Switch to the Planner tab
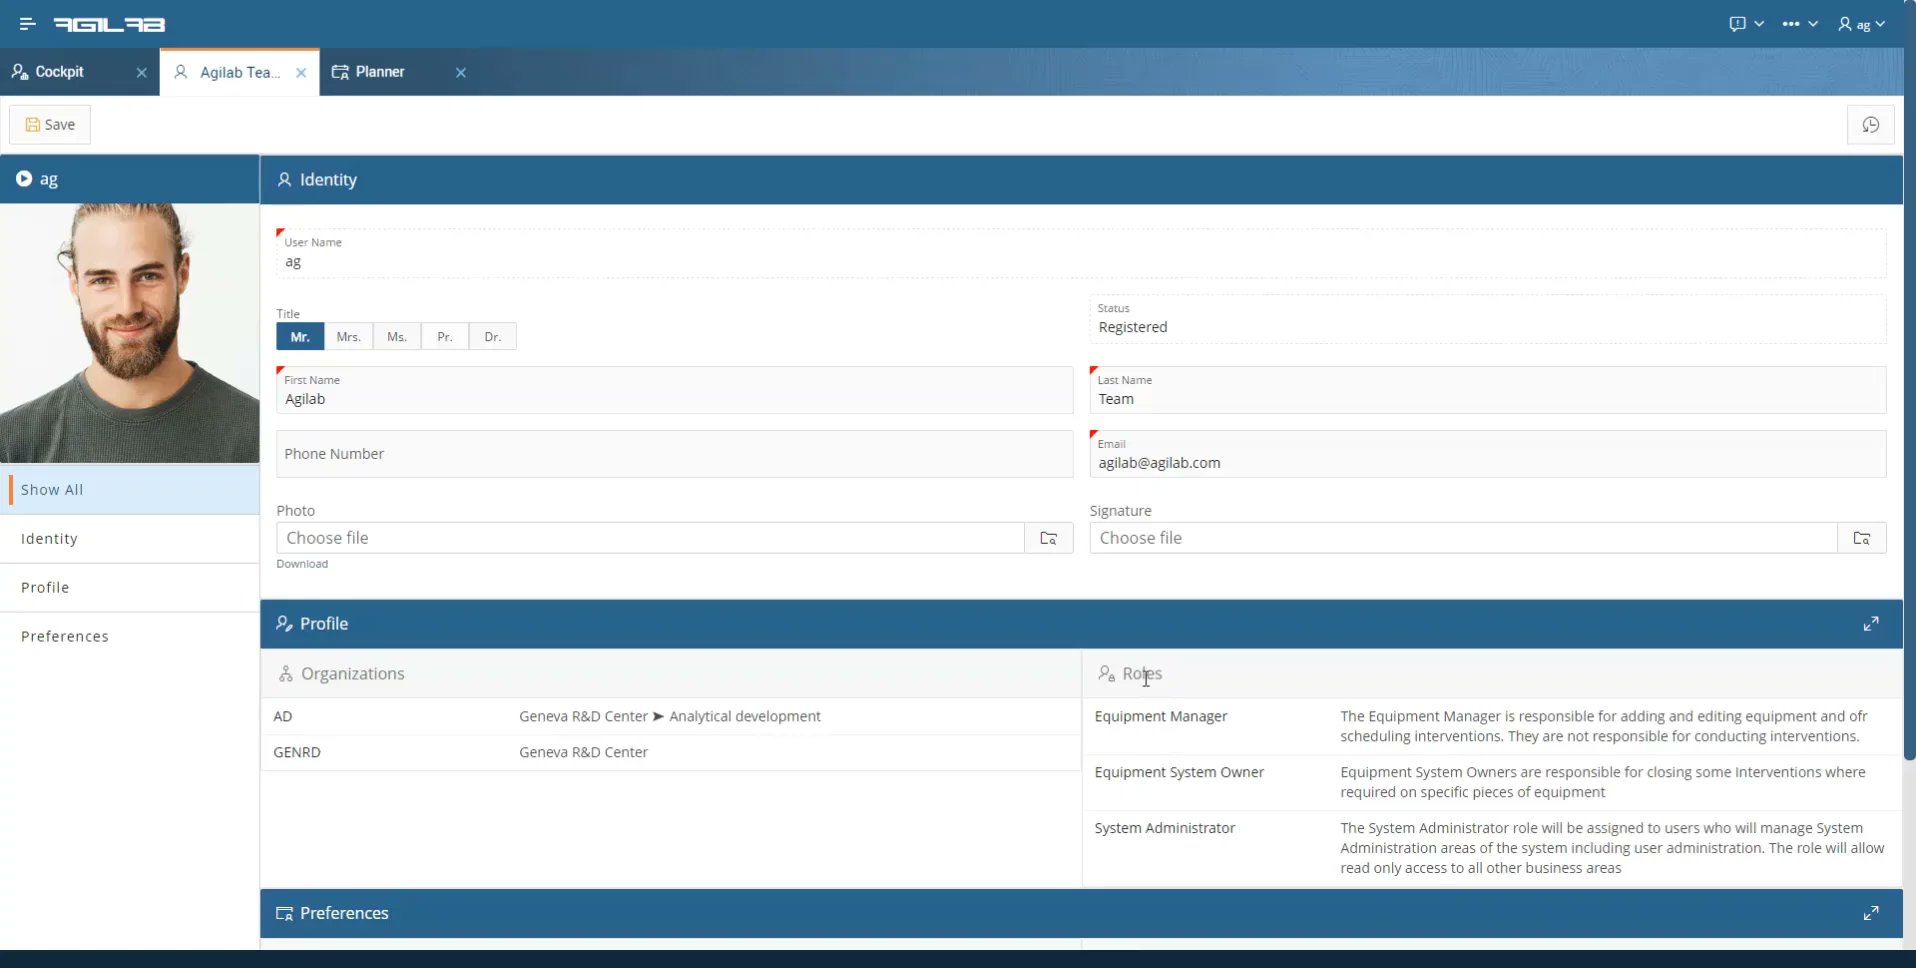The image size is (1916, 968). point(378,71)
